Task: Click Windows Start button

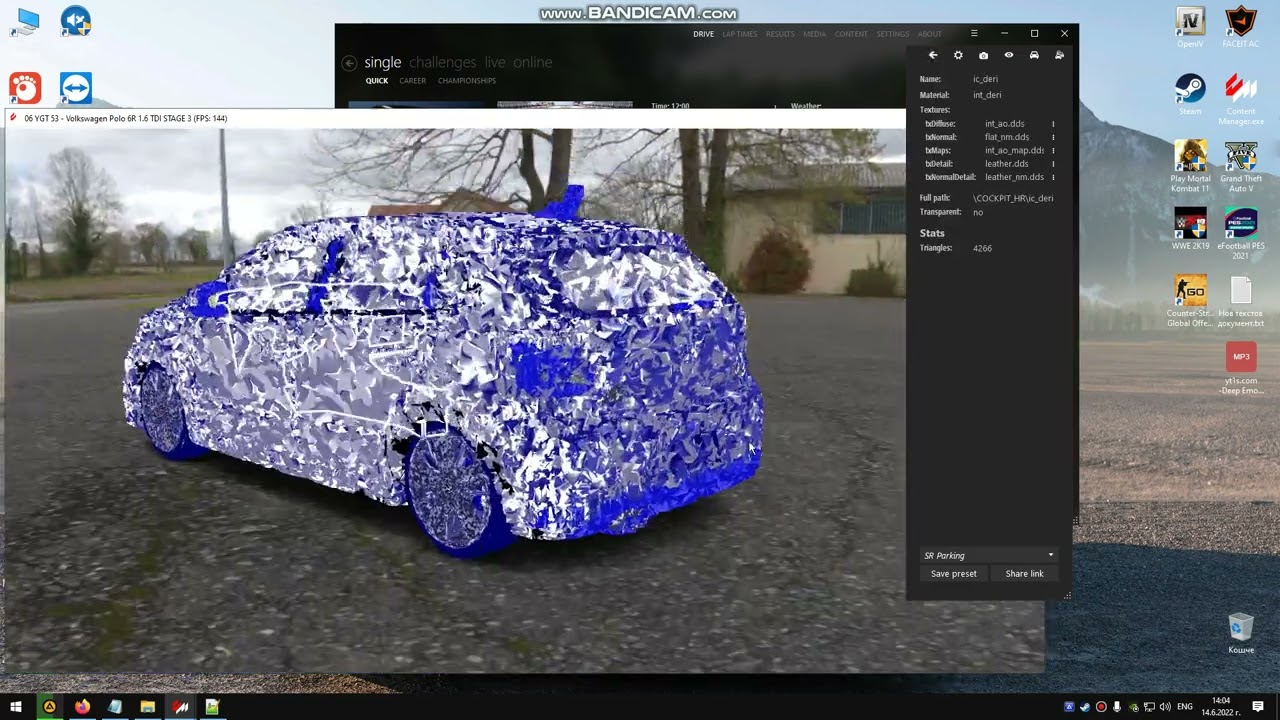Action: click(x=16, y=707)
